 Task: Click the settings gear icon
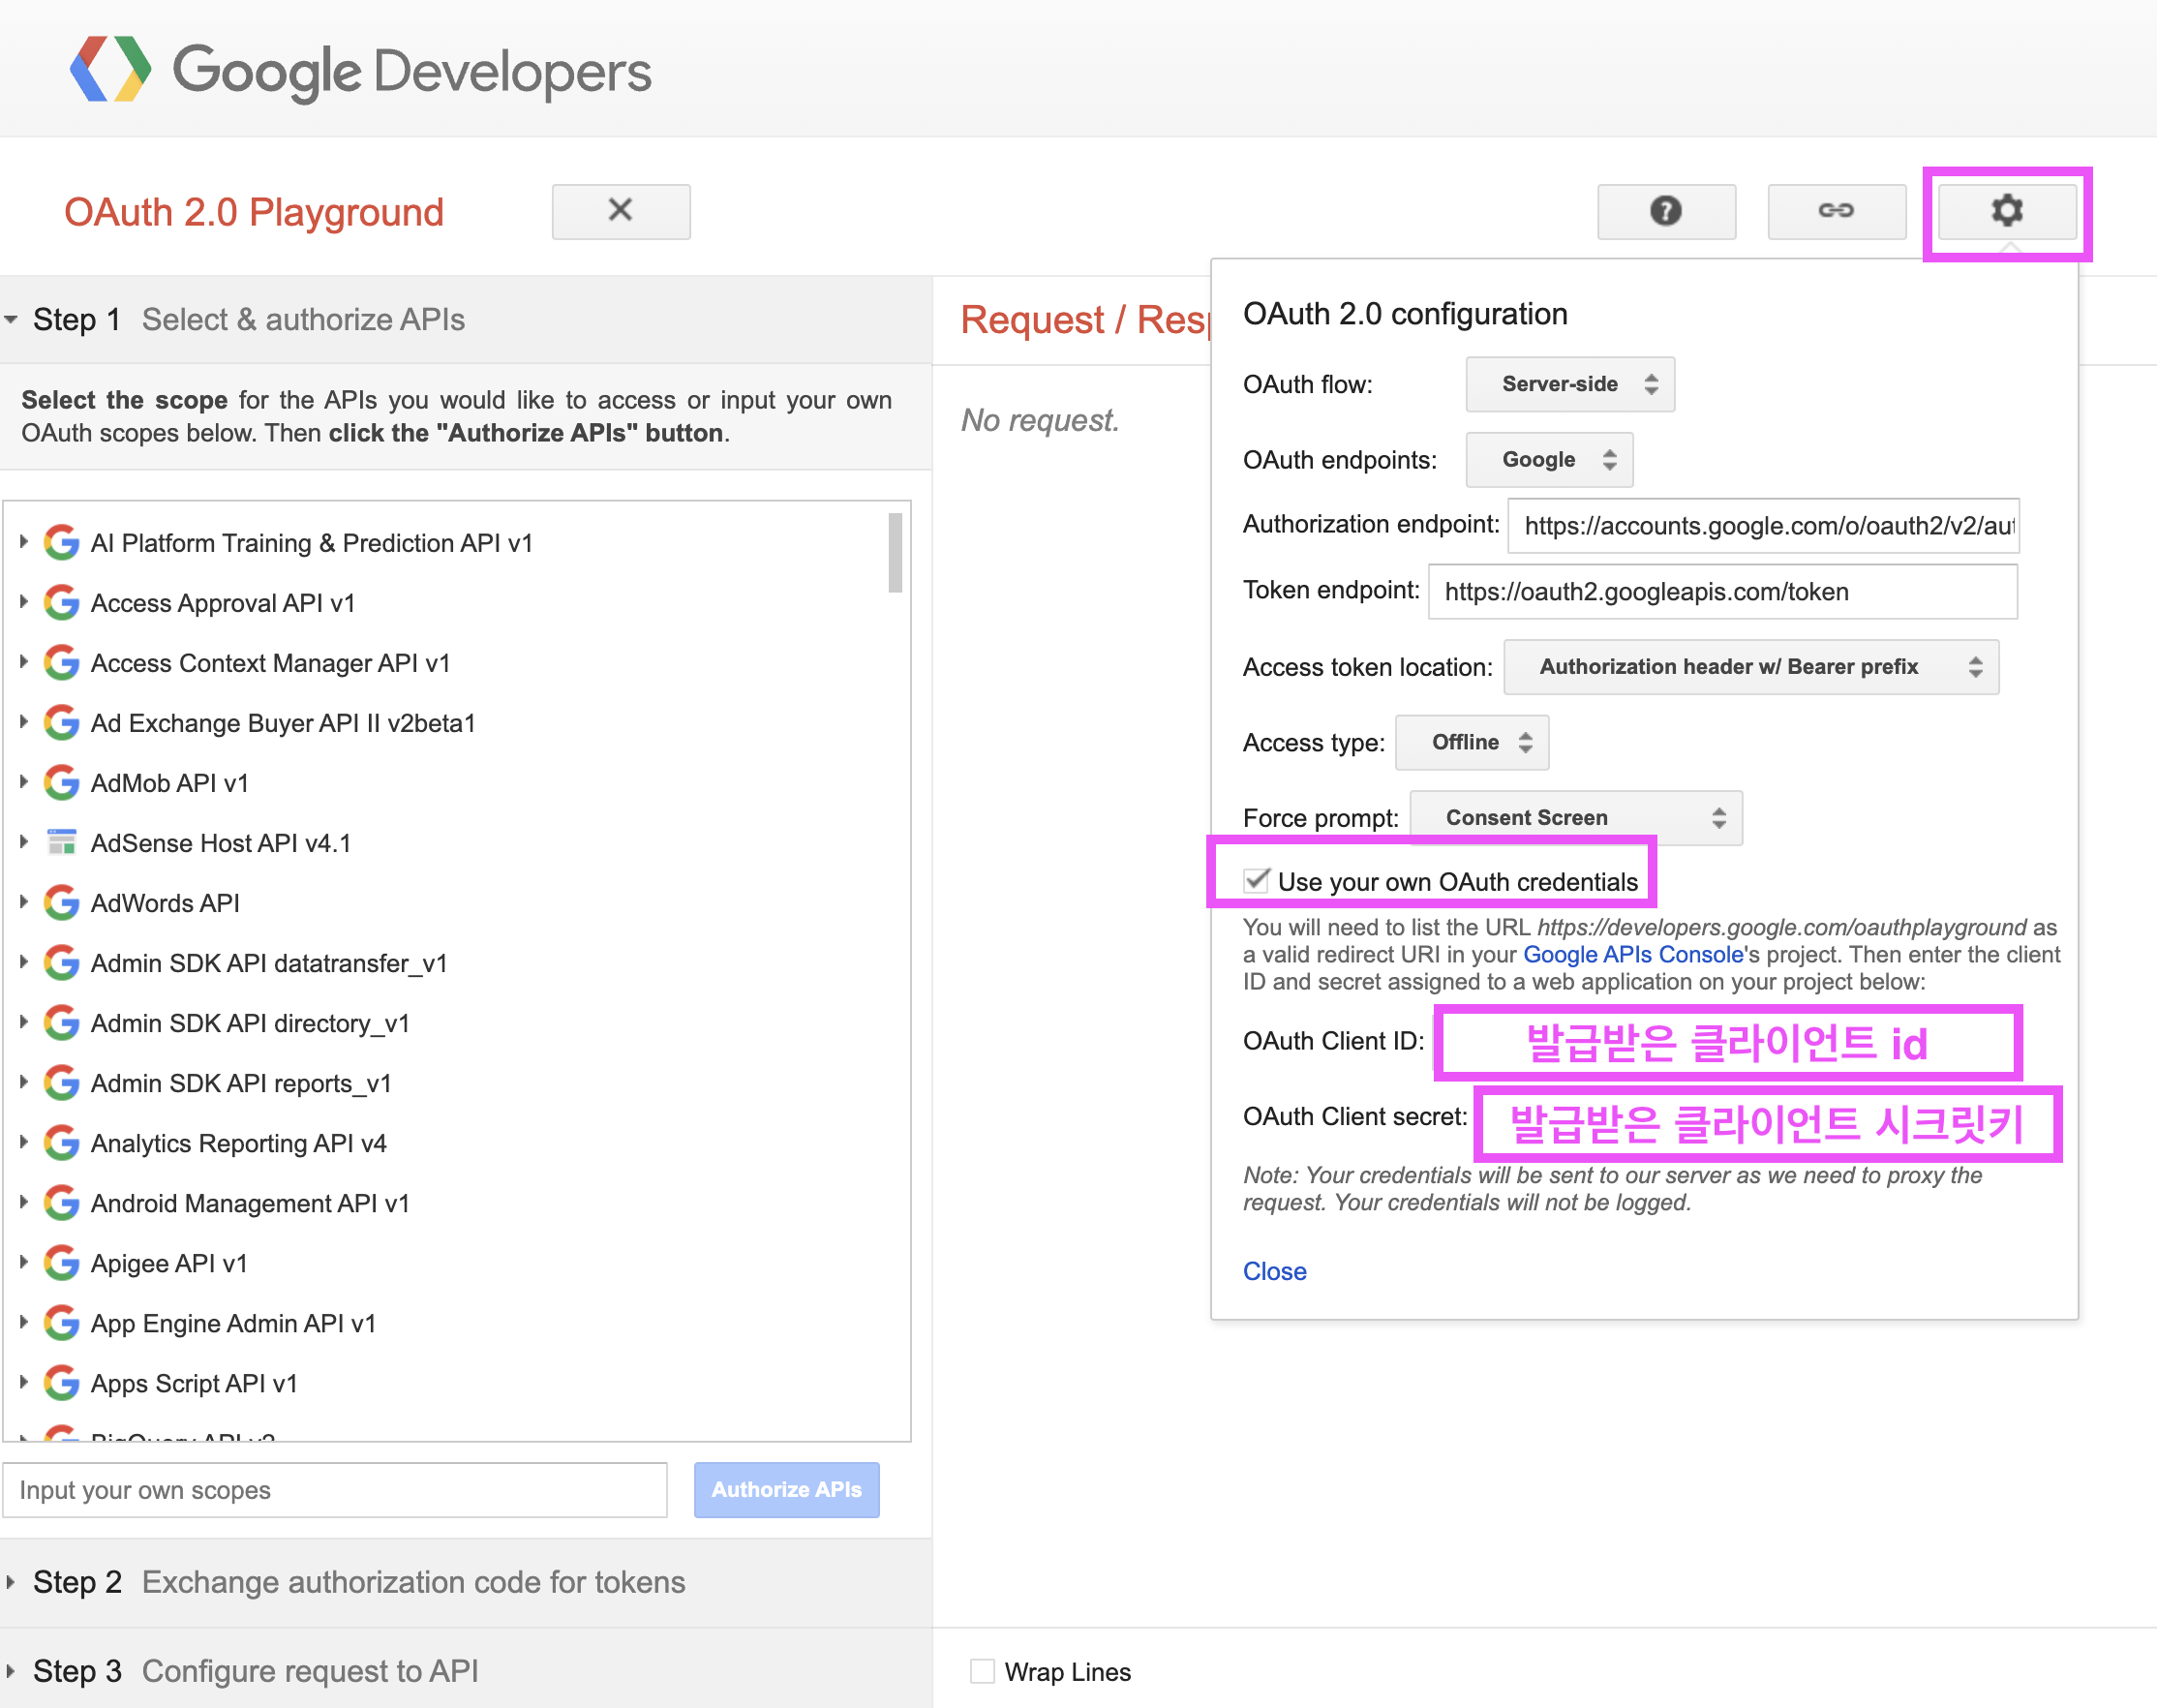pyautogui.click(x=2006, y=211)
